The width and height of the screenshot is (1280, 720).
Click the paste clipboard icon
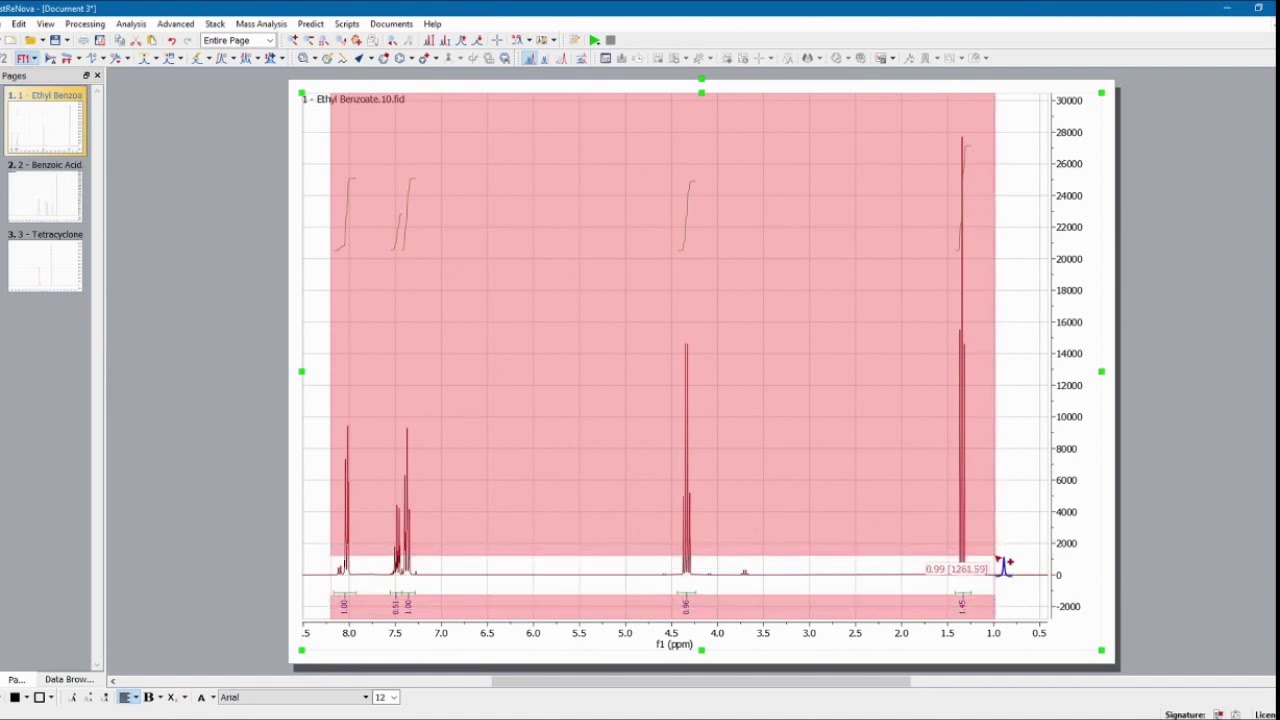[151, 40]
